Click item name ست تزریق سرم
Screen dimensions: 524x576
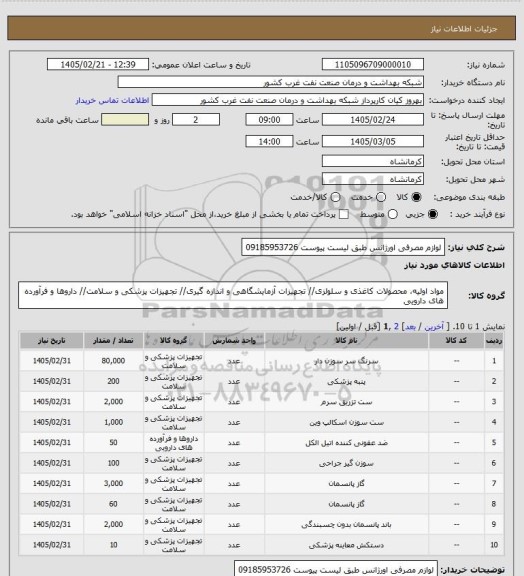coord(346,402)
